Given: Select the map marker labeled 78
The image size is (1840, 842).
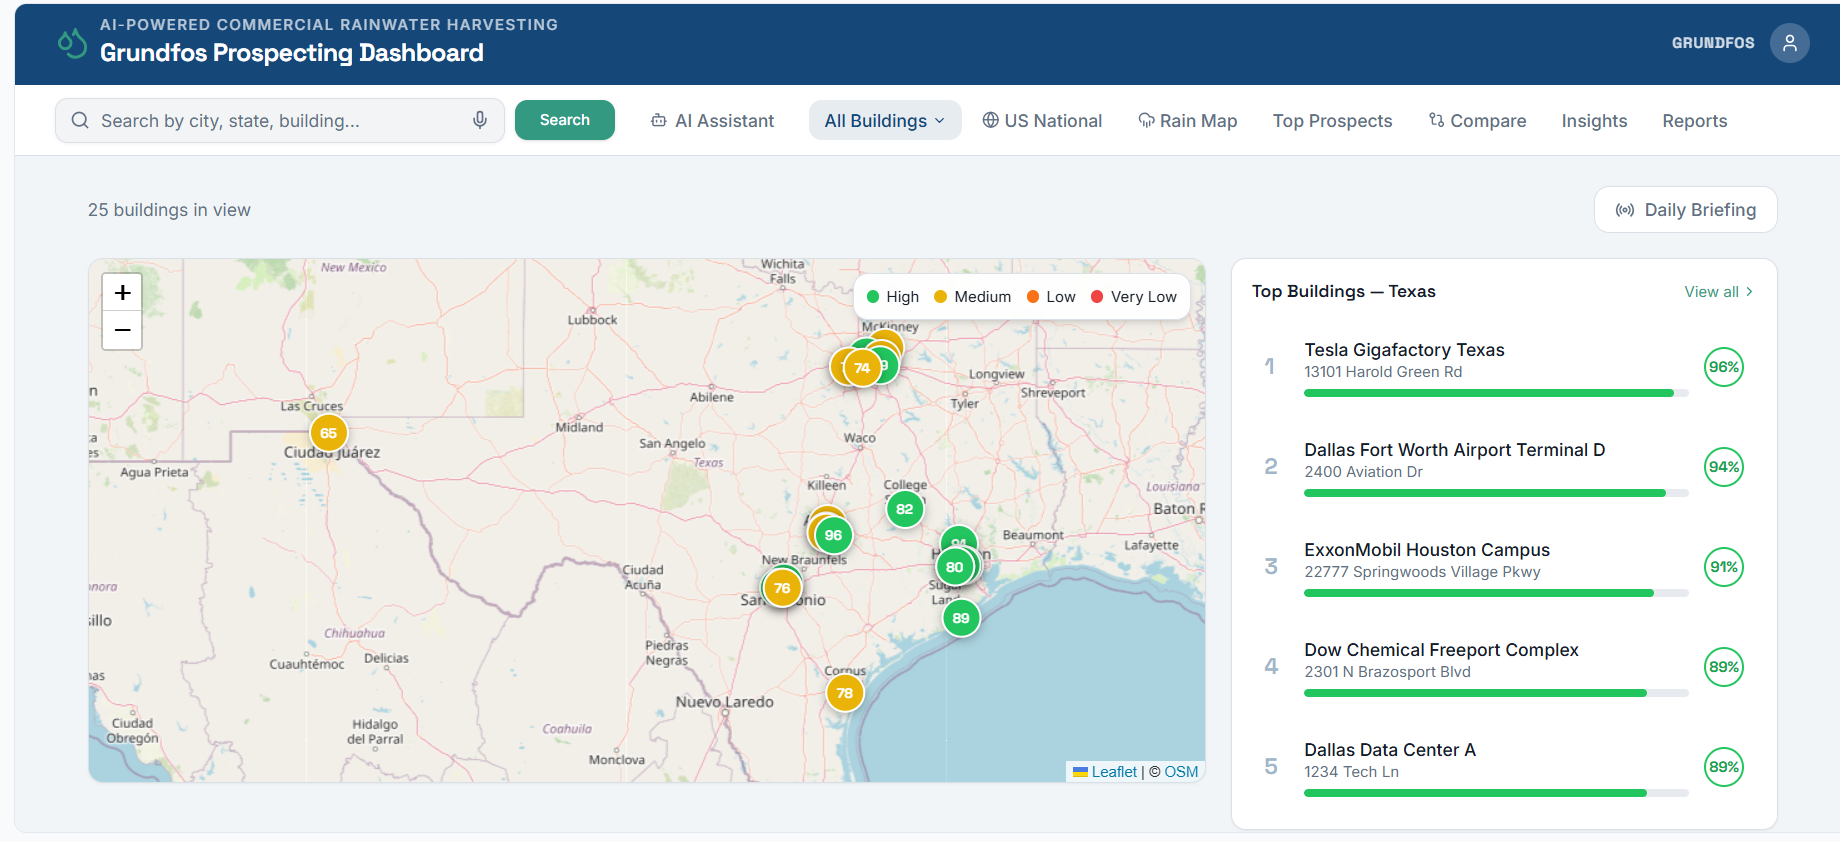Looking at the screenshot, I should [x=844, y=693].
